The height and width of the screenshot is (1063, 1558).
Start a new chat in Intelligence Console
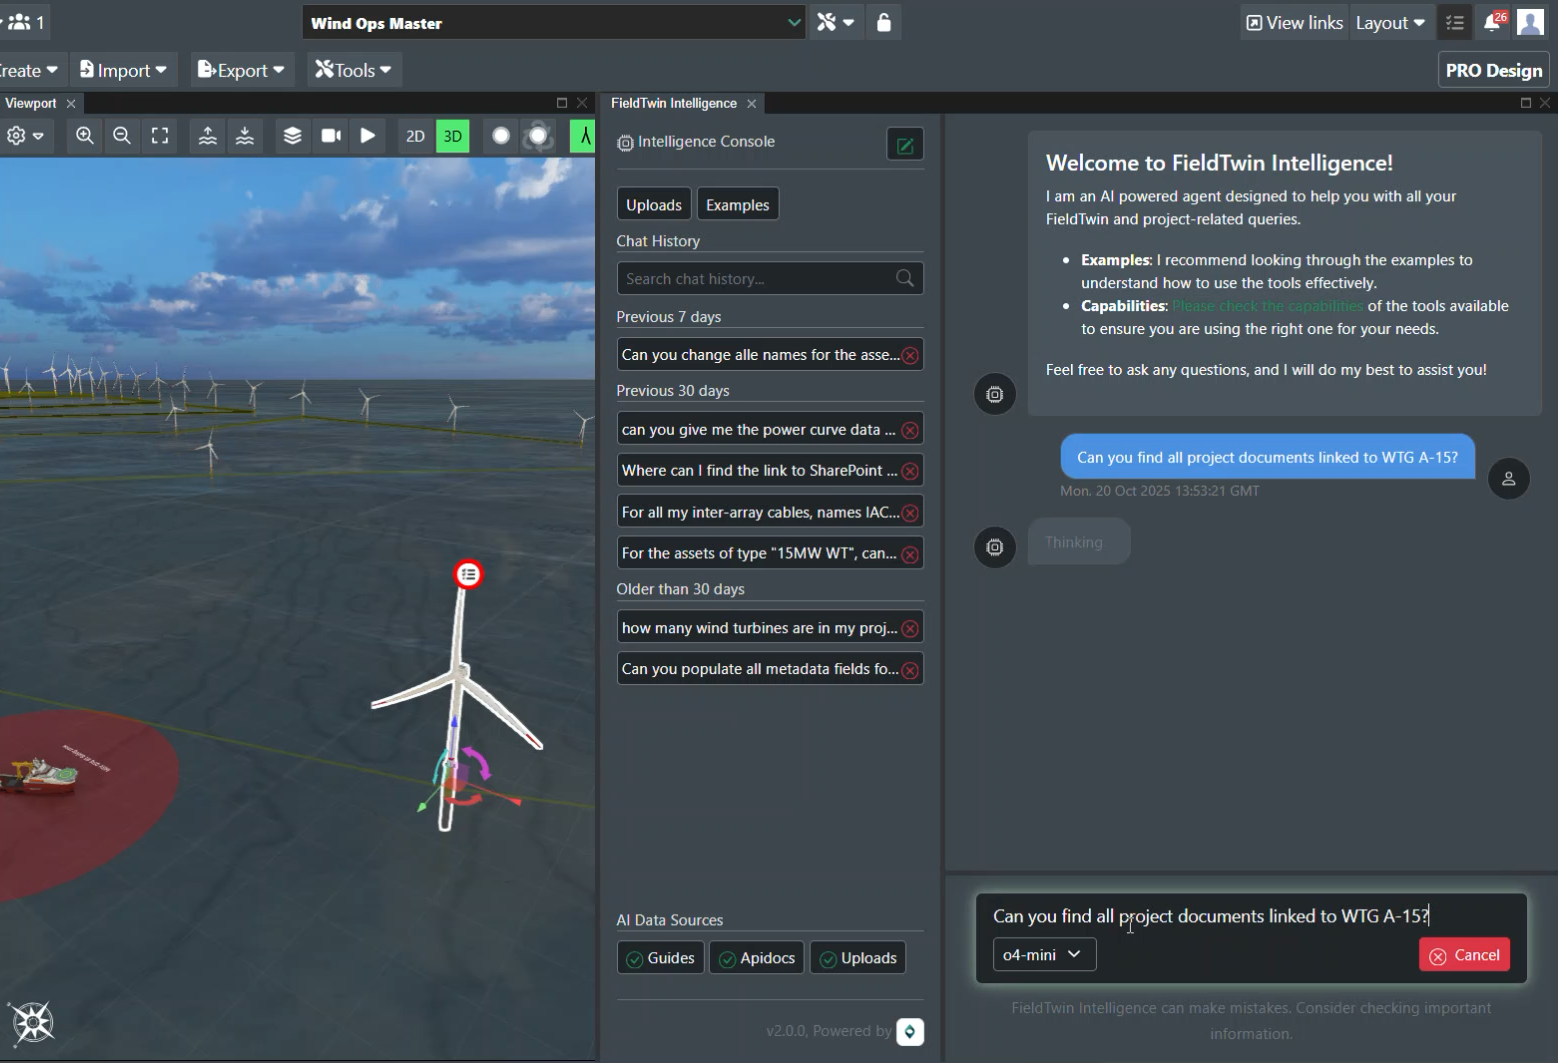tap(904, 145)
